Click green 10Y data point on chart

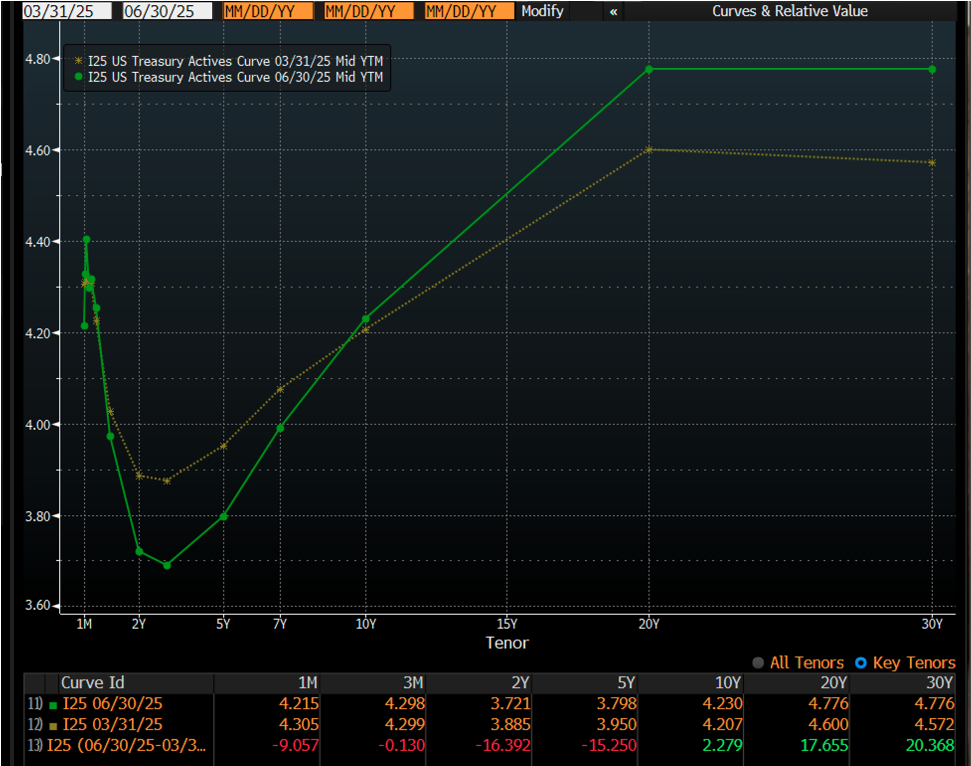[365, 319]
